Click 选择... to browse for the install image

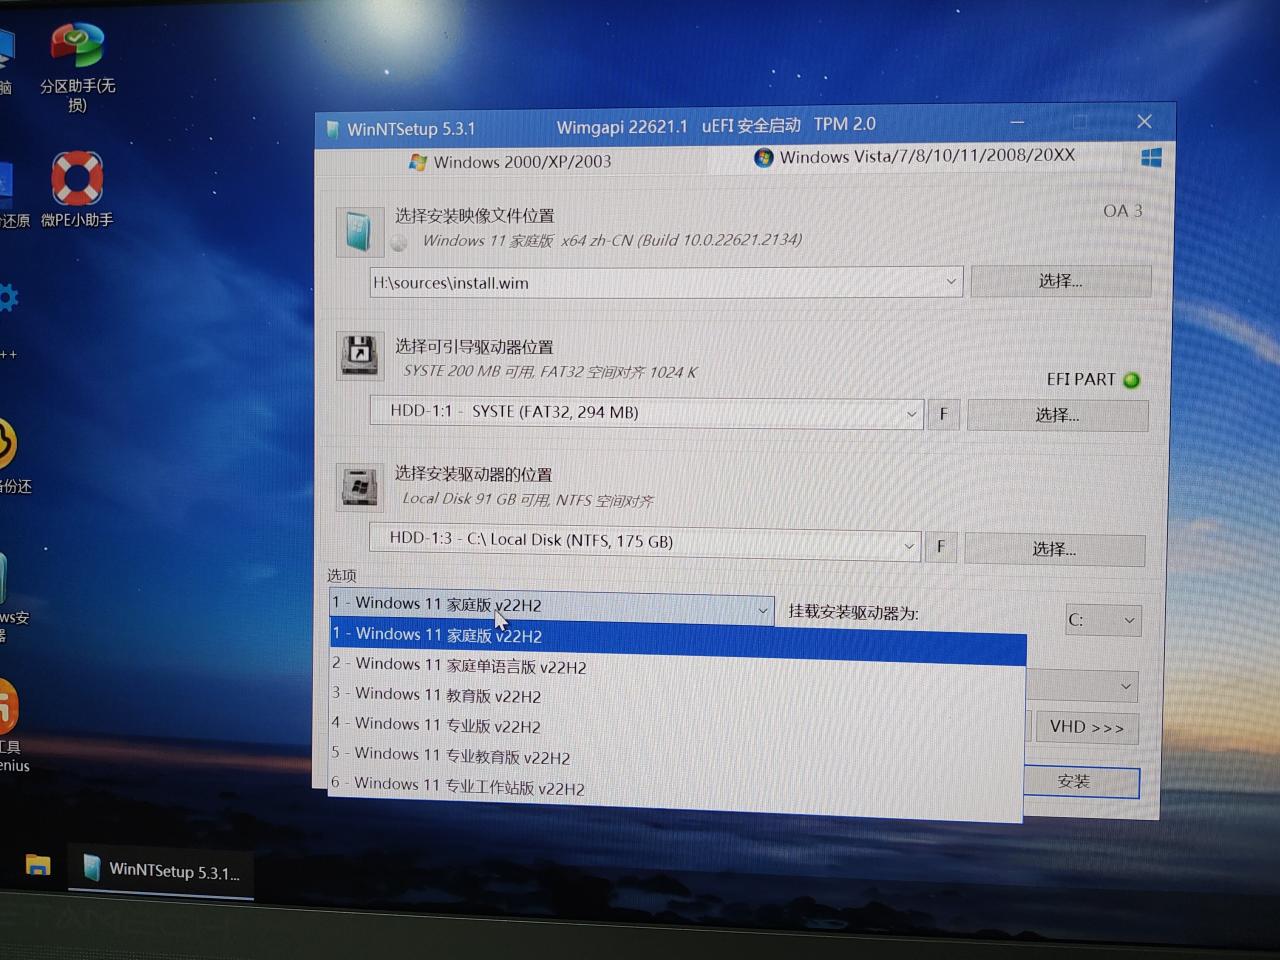point(1060,281)
